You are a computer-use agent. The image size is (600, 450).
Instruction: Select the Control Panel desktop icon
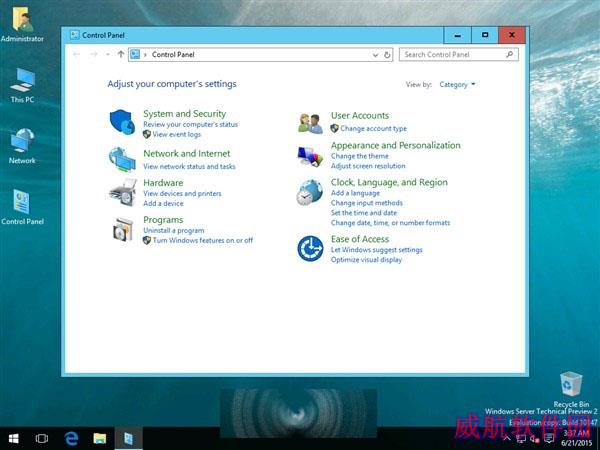[22, 201]
